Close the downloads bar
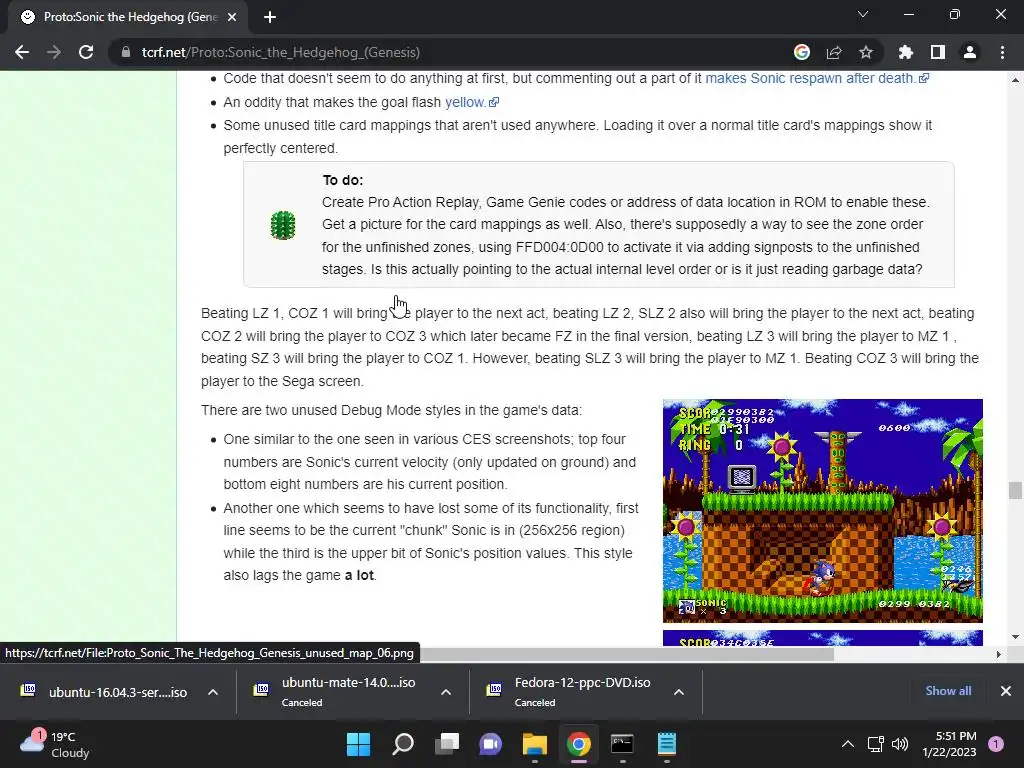The width and height of the screenshot is (1024, 768). 1006,691
